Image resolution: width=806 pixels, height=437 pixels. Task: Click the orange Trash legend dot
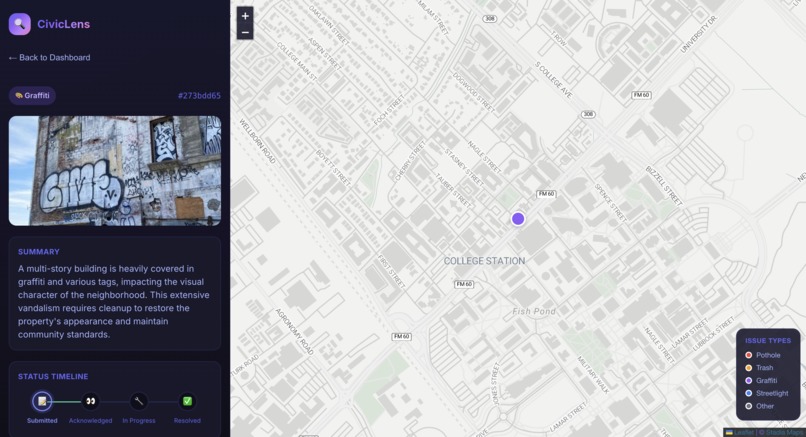[x=748, y=368]
